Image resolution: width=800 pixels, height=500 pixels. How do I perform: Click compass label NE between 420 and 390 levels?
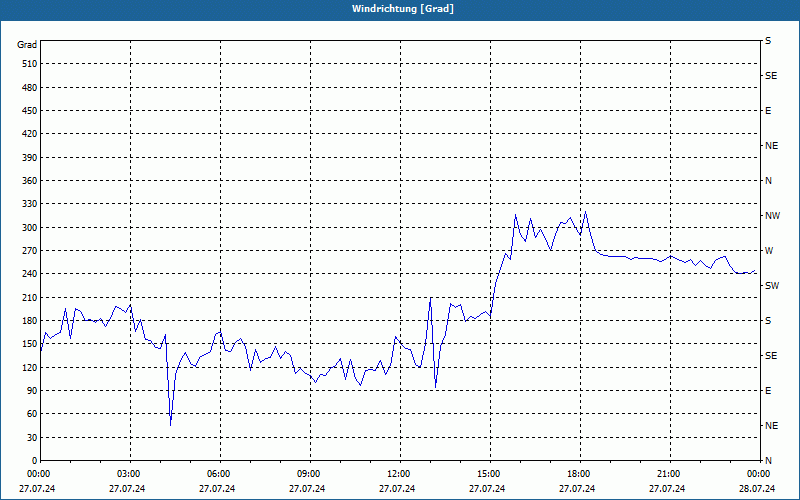pos(771,146)
